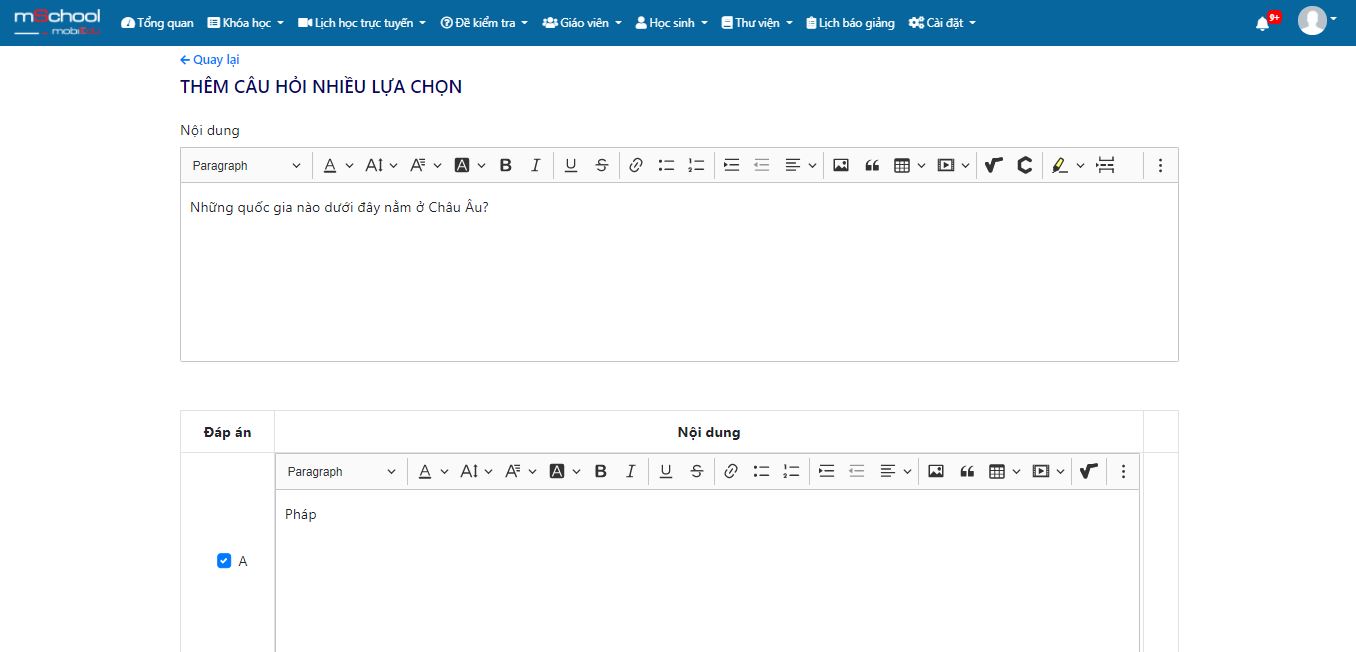Open font background color in question toolbar
The height and width of the screenshot is (652, 1356).
point(469,166)
